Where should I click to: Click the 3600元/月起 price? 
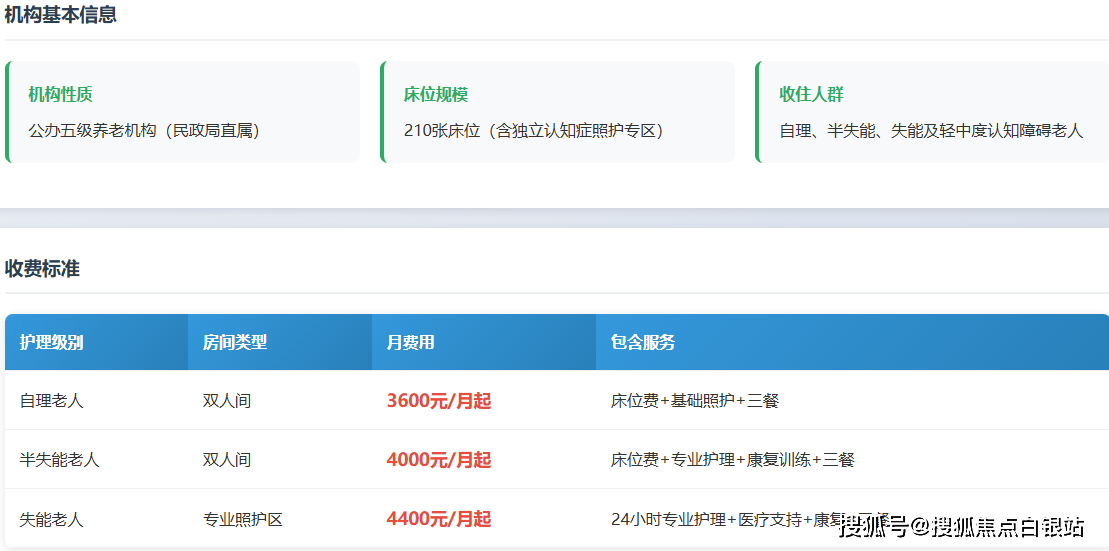point(439,401)
